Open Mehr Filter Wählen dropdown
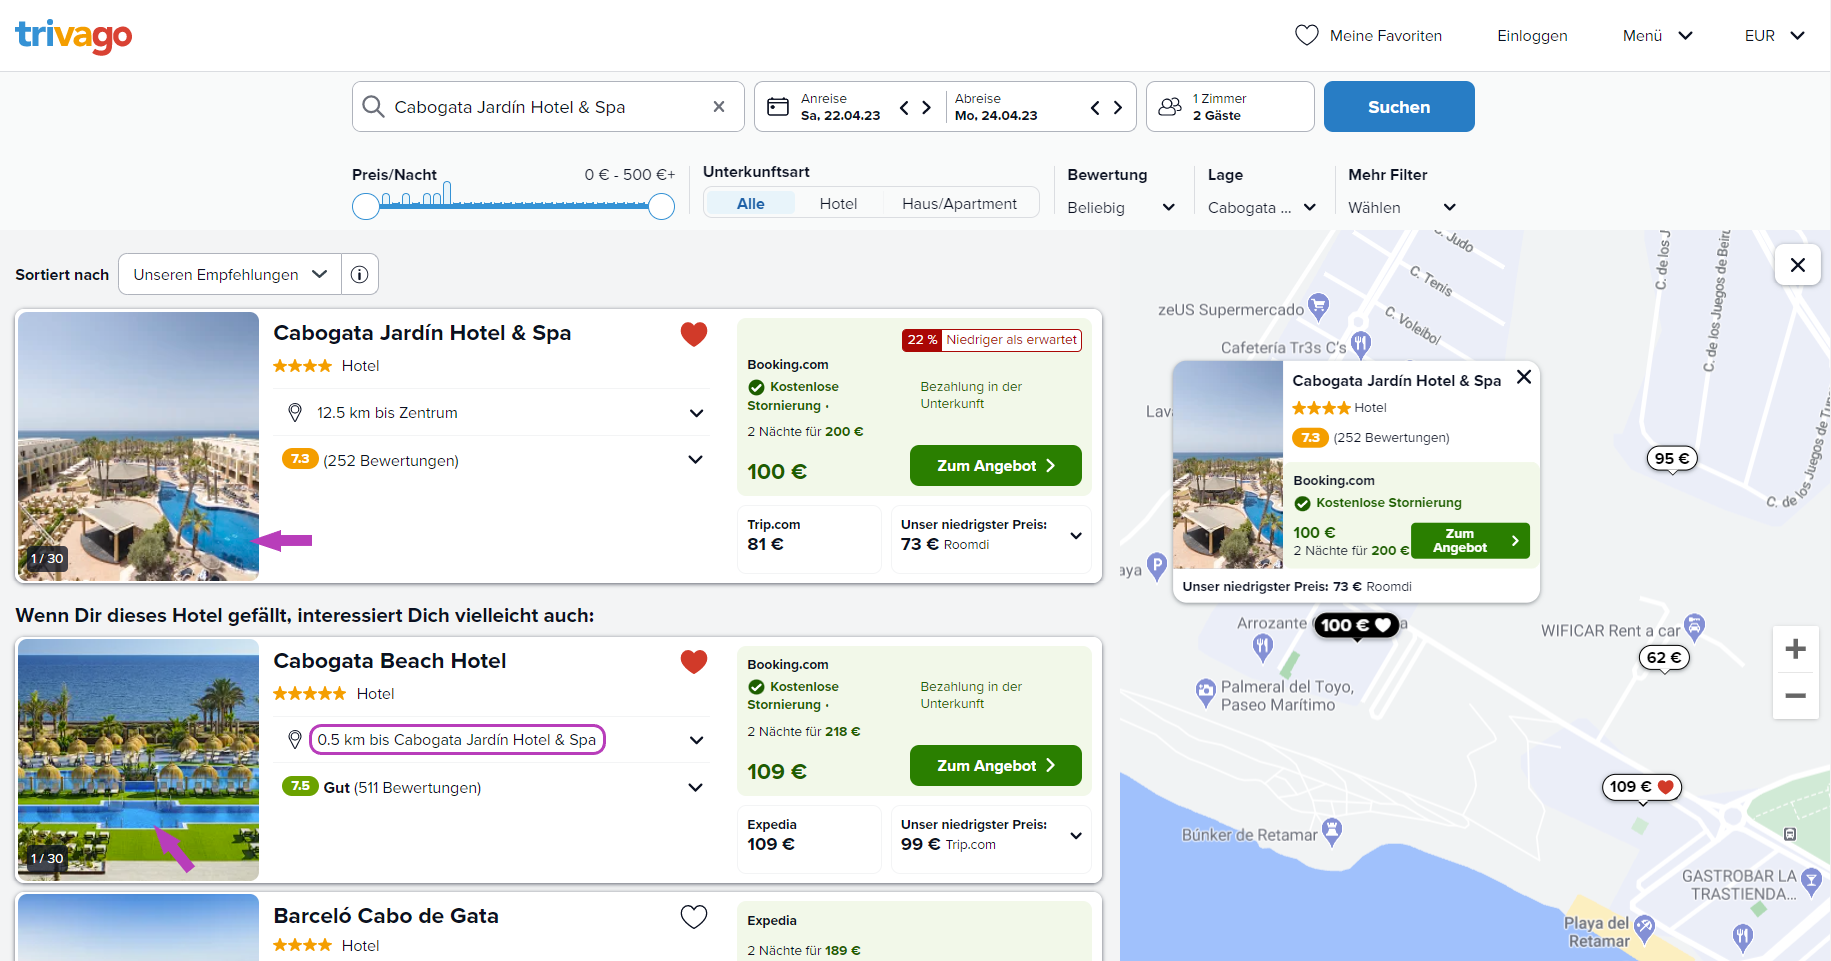 [x=1402, y=208]
